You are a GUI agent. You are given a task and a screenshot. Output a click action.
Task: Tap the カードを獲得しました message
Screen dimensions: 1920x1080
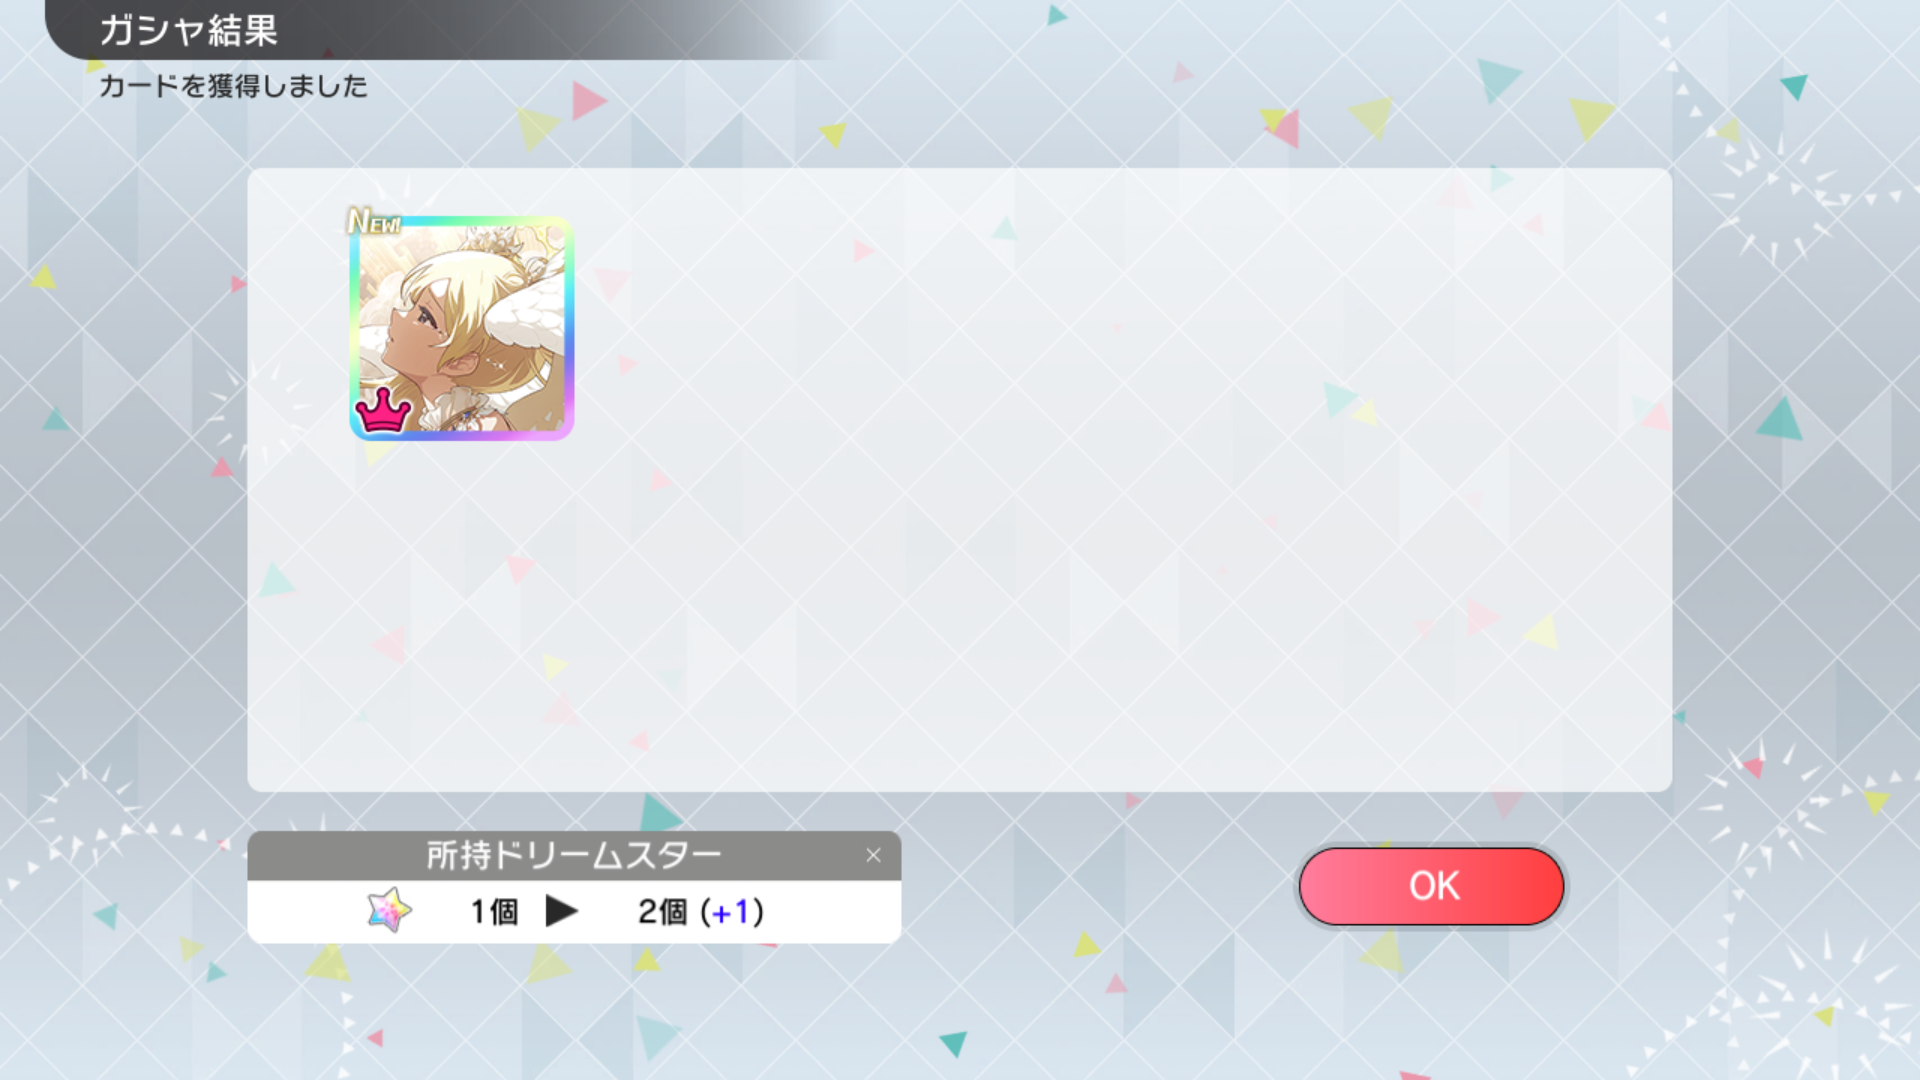(x=233, y=86)
